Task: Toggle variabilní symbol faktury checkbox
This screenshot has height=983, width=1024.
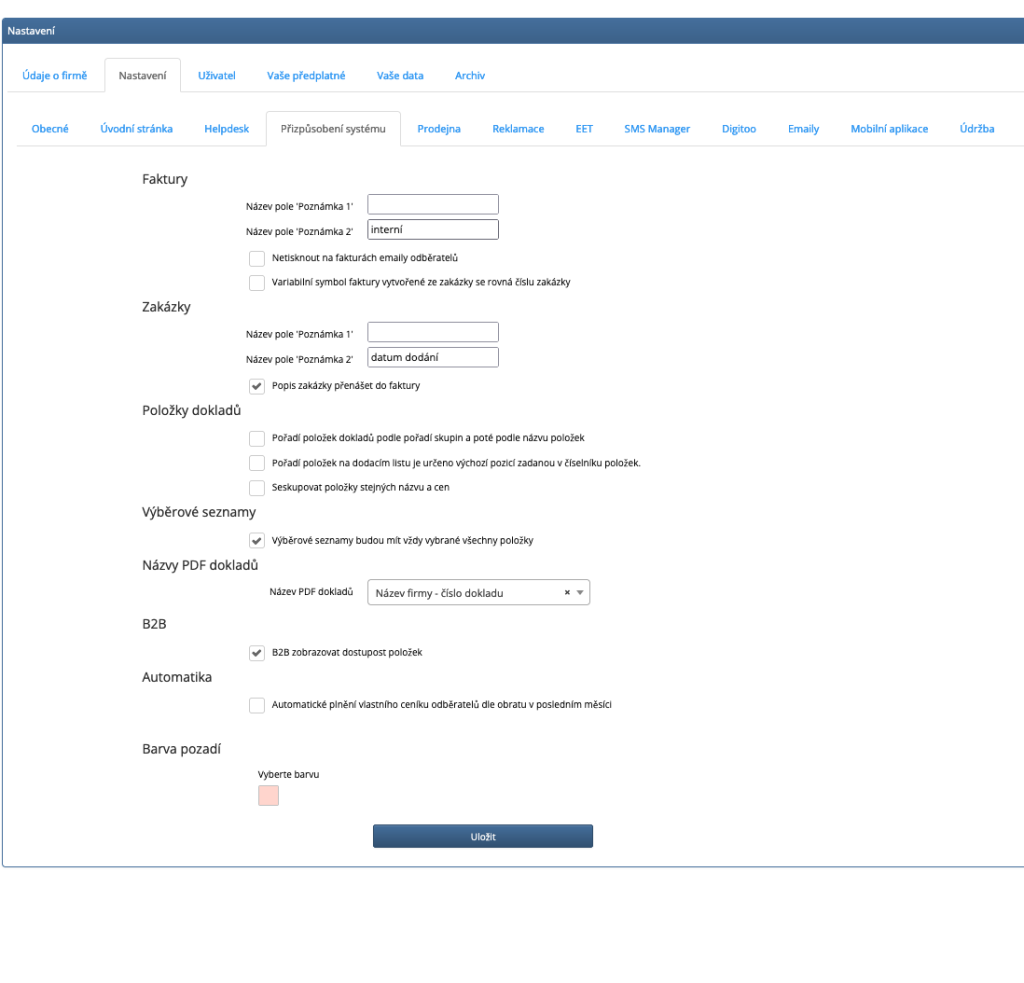Action: [257, 282]
